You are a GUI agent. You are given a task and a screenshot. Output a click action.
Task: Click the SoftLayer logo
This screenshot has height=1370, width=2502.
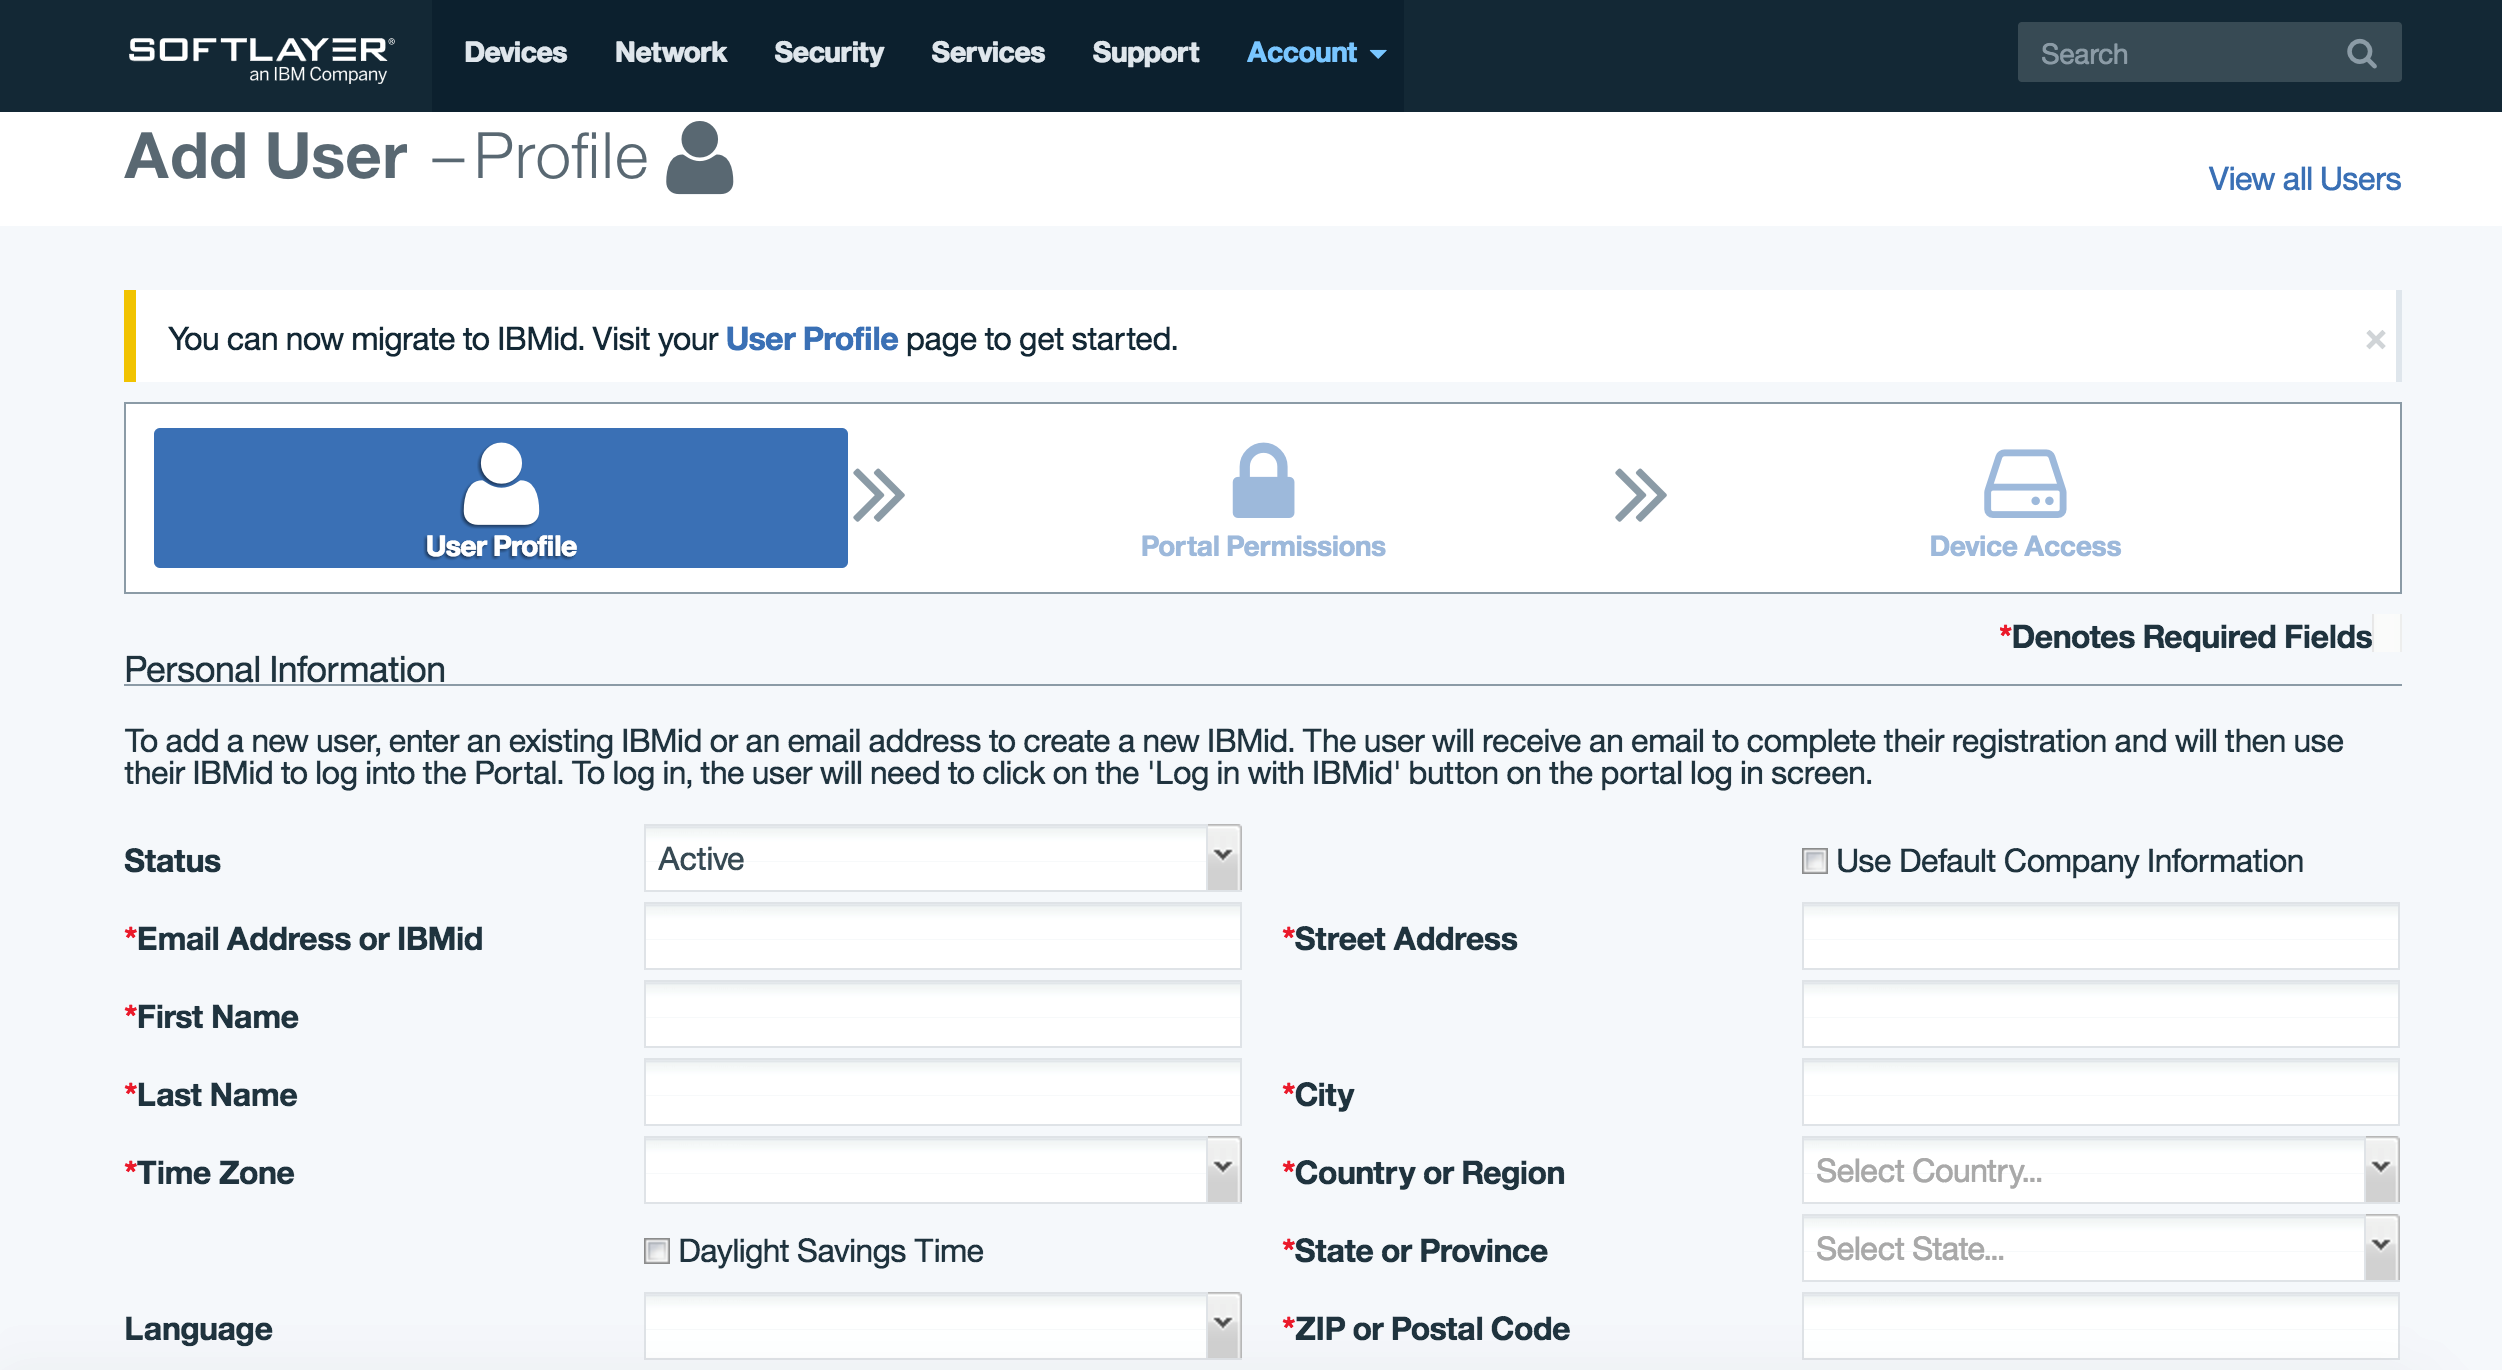click(x=261, y=58)
